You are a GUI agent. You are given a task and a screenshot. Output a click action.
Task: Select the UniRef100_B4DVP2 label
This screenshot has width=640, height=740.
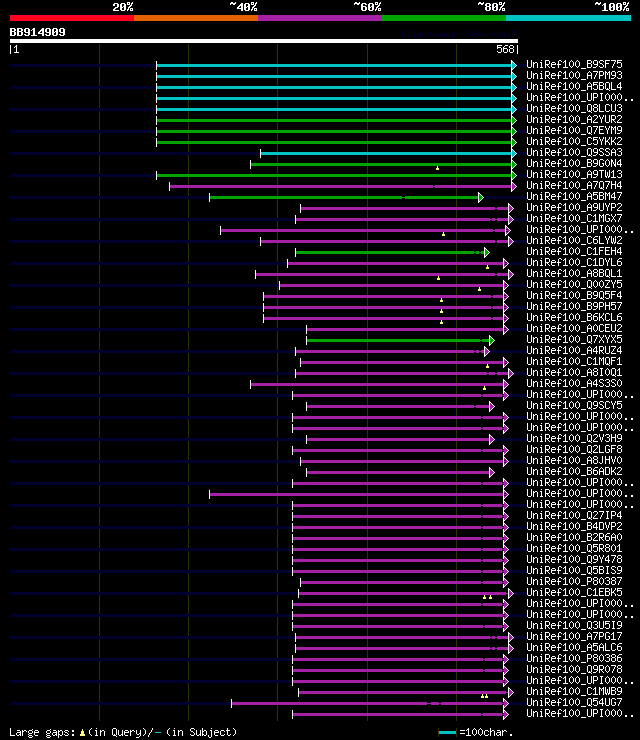pos(574,527)
